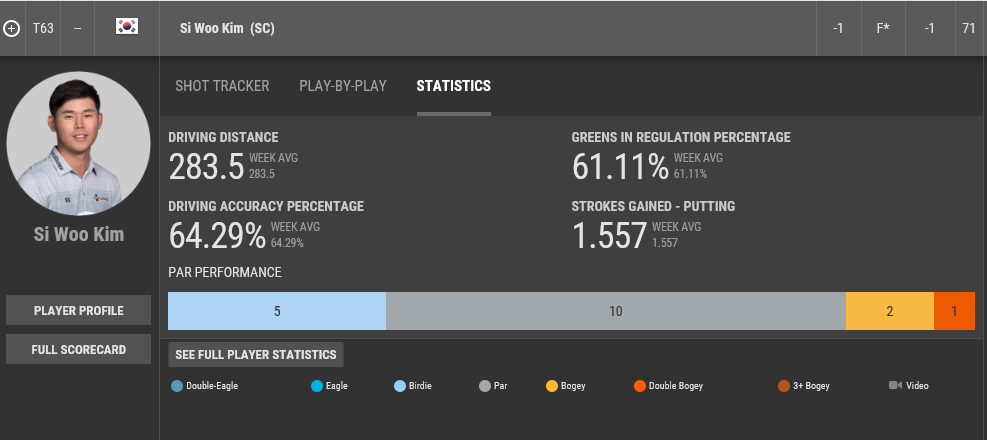Screen dimensions: 987x440
Task: Click the South Korea flag icon
Action: point(127,28)
